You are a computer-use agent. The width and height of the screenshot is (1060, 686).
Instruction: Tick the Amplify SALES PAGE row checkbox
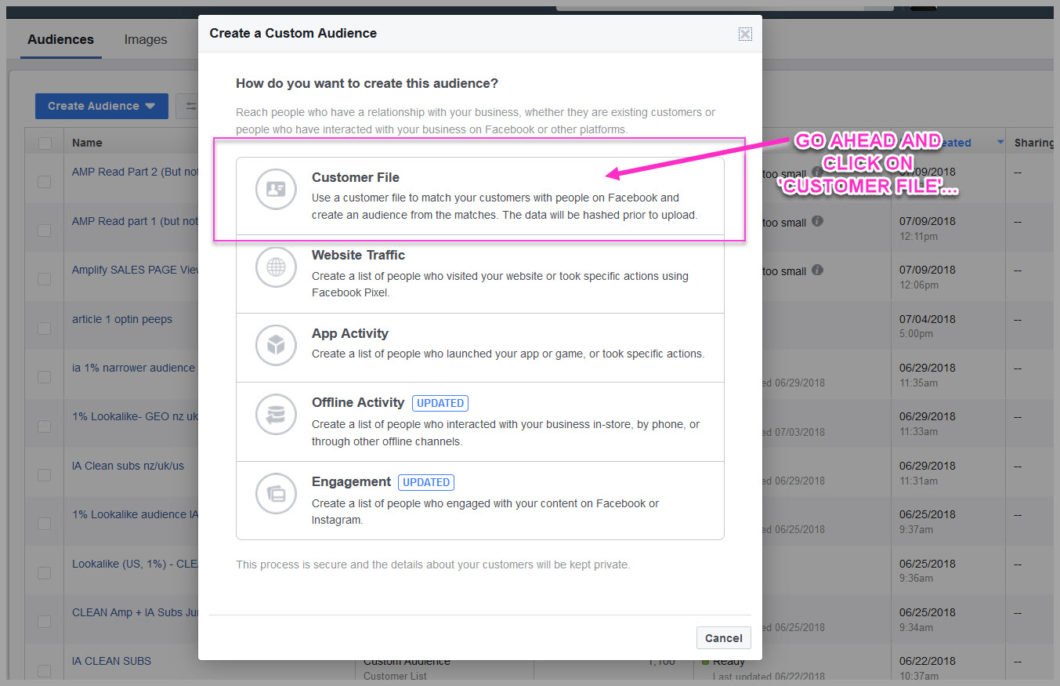click(45, 279)
